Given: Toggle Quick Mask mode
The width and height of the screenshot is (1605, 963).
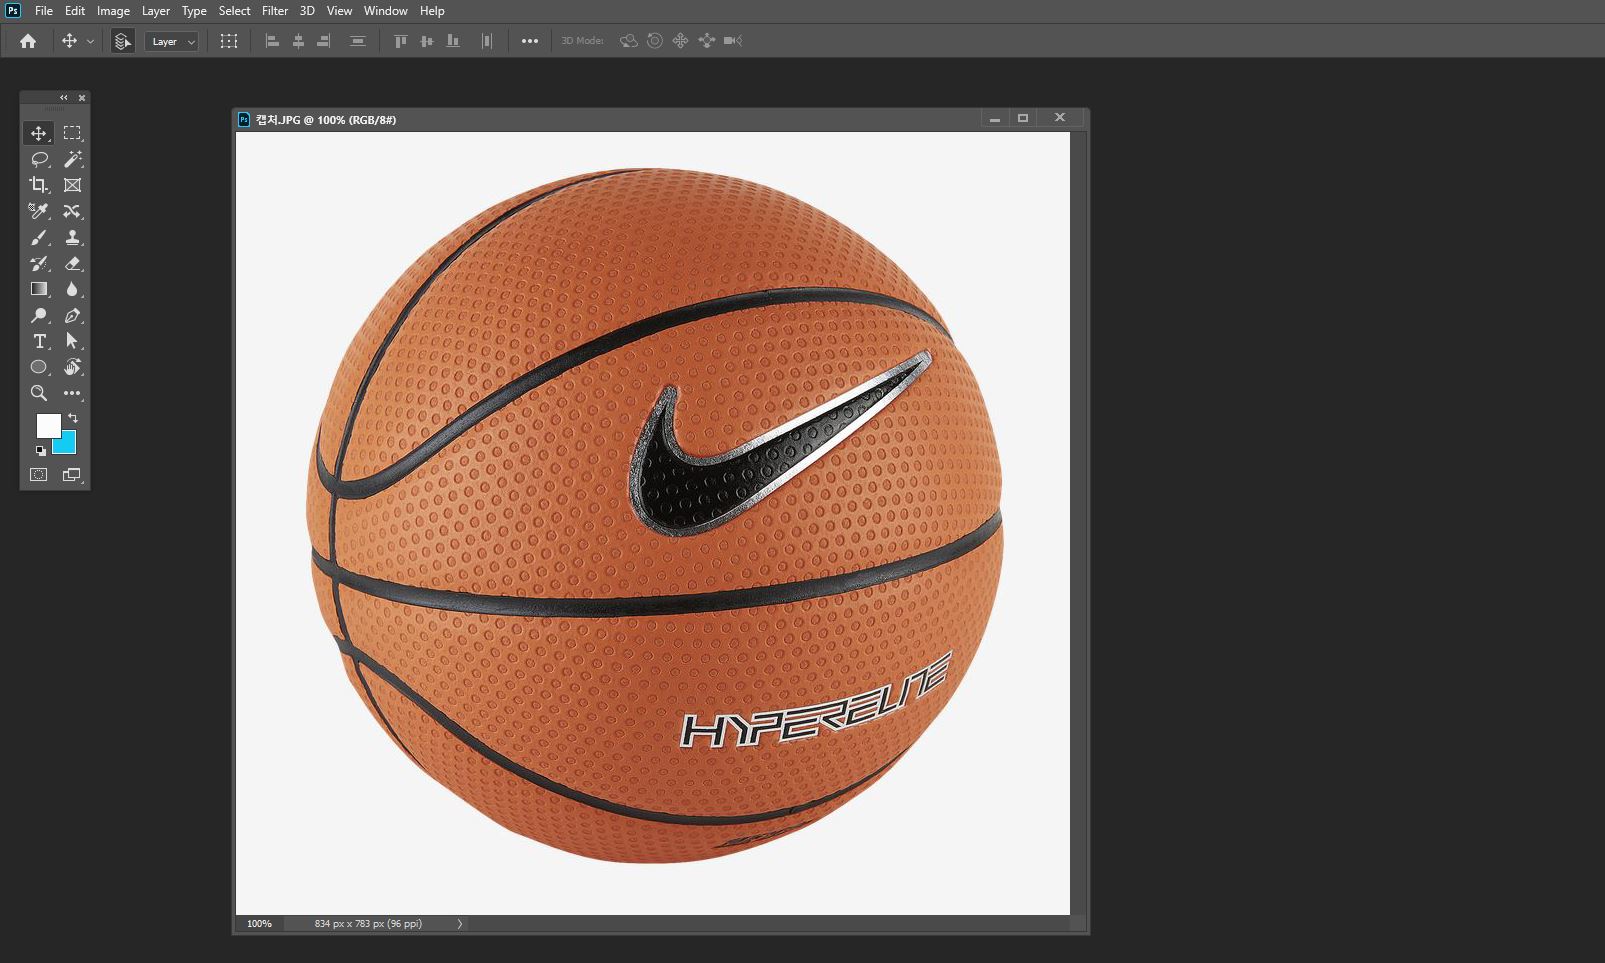Looking at the screenshot, I should [38, 475].
